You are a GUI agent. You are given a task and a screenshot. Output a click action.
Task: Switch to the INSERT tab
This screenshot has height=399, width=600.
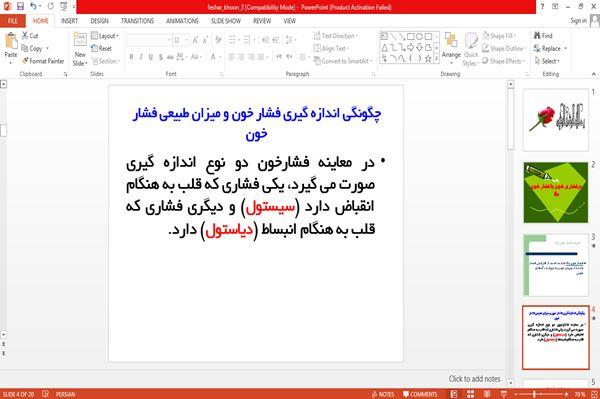click(x=69, y=21)
